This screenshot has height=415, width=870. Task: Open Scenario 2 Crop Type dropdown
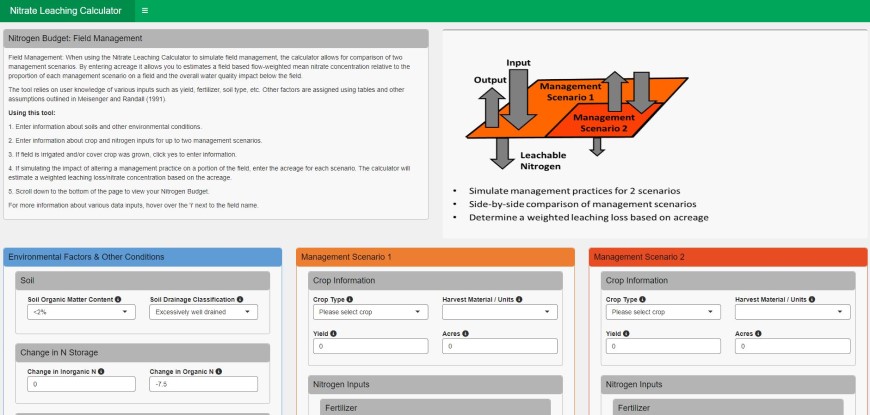pyautogui.click(x=664, y=312)
